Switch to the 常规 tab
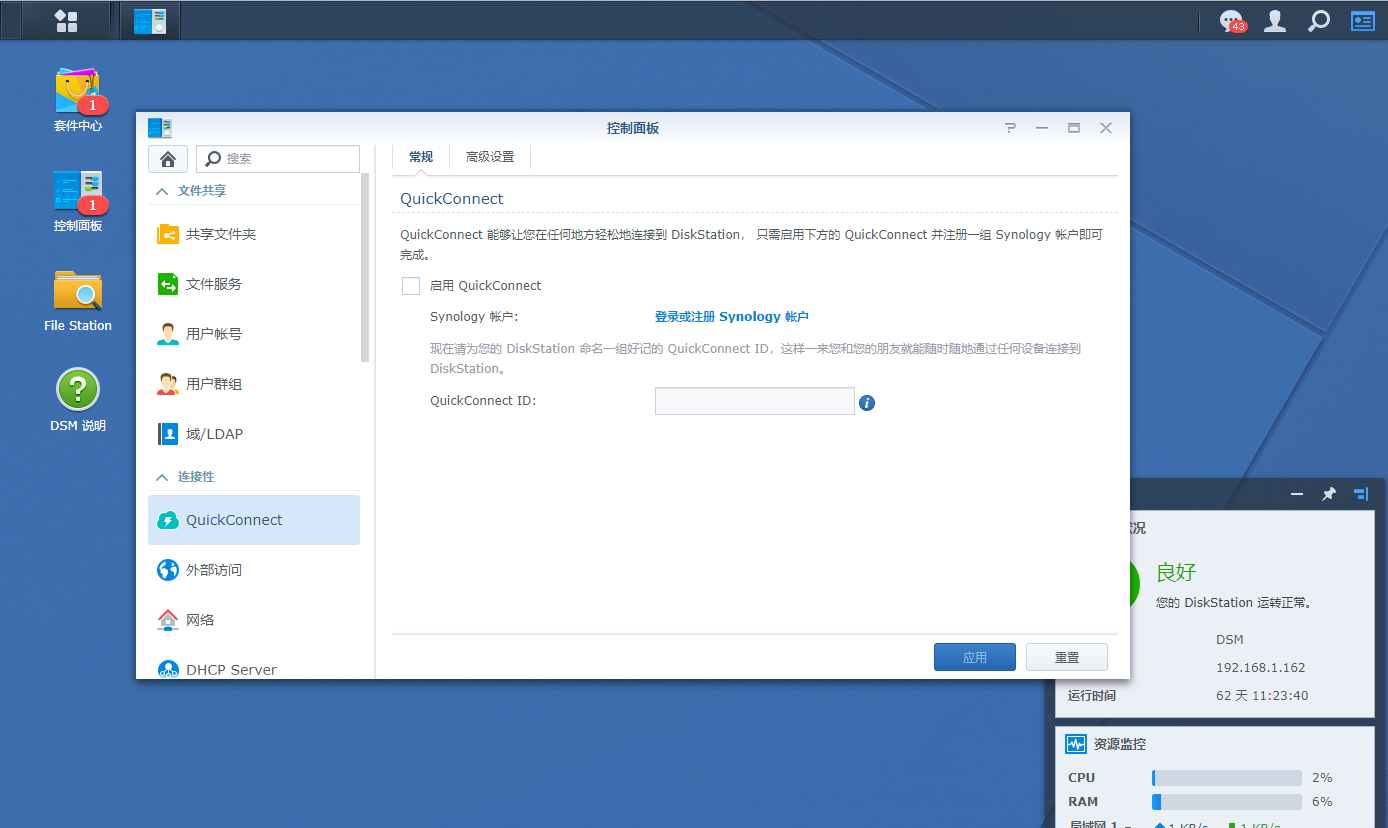The height and width of the screenshot is (828, 1388). pyautogui.click(x=421, y=157)
